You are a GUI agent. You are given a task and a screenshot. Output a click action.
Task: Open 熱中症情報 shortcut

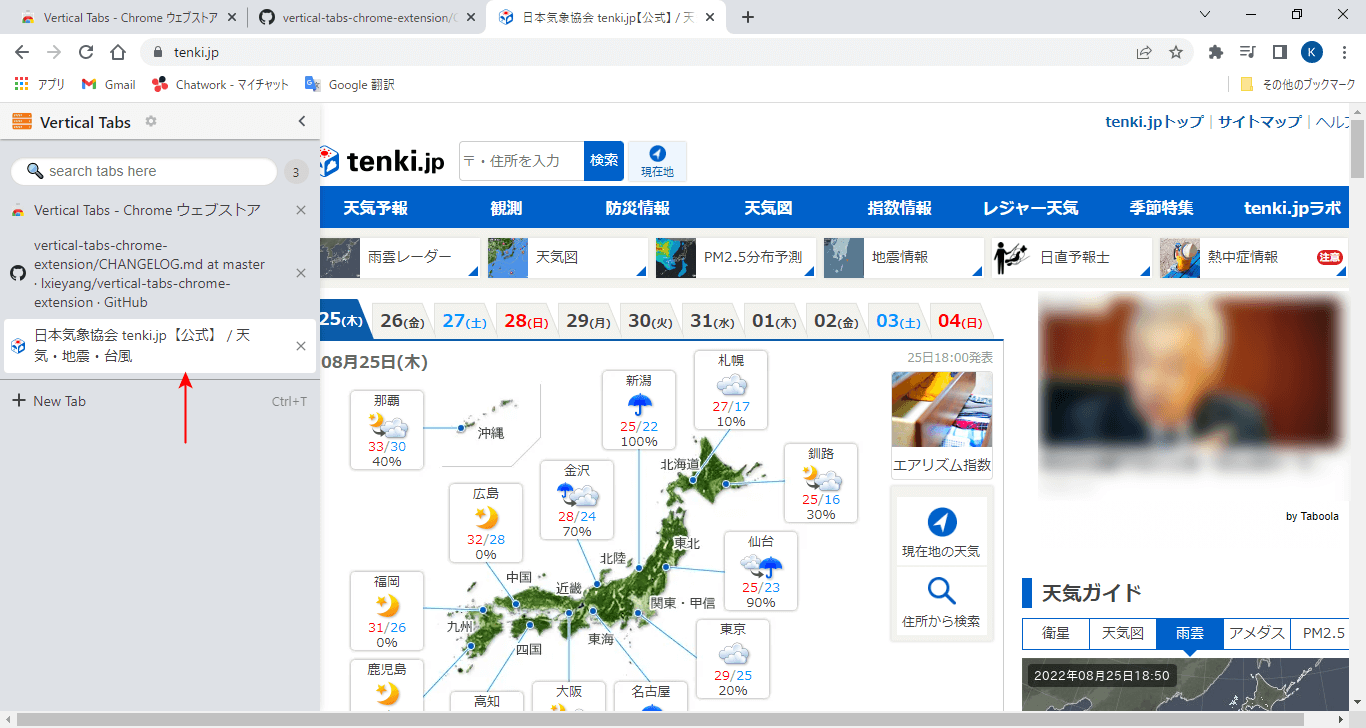(1252, 257)
